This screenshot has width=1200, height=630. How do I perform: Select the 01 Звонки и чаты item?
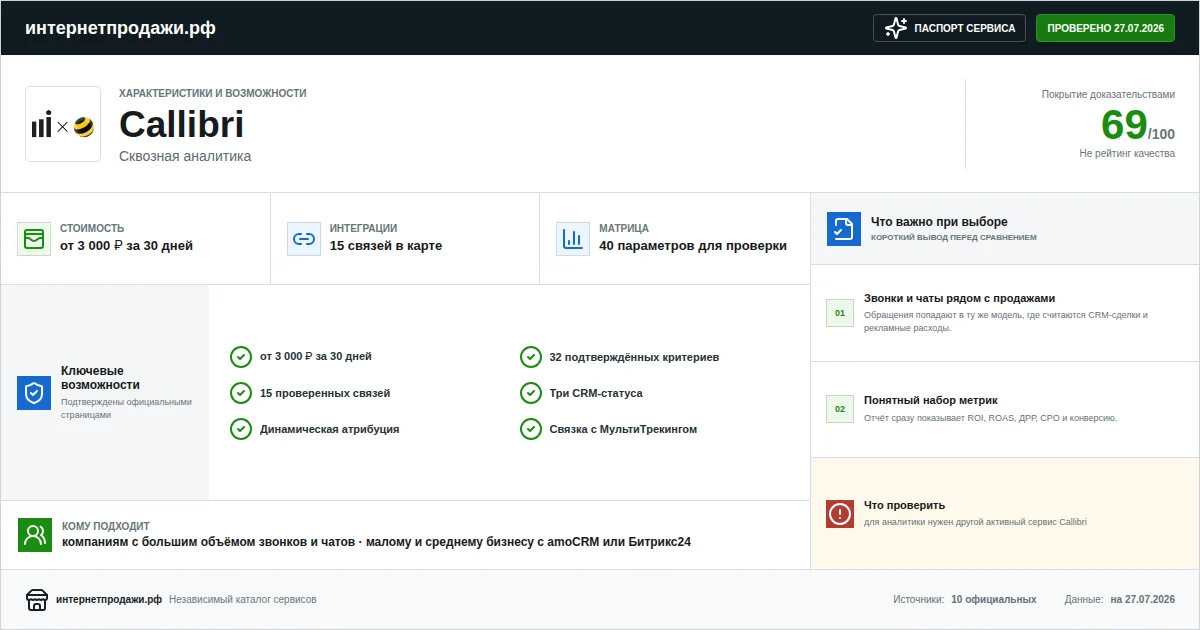click(1005, 312)
